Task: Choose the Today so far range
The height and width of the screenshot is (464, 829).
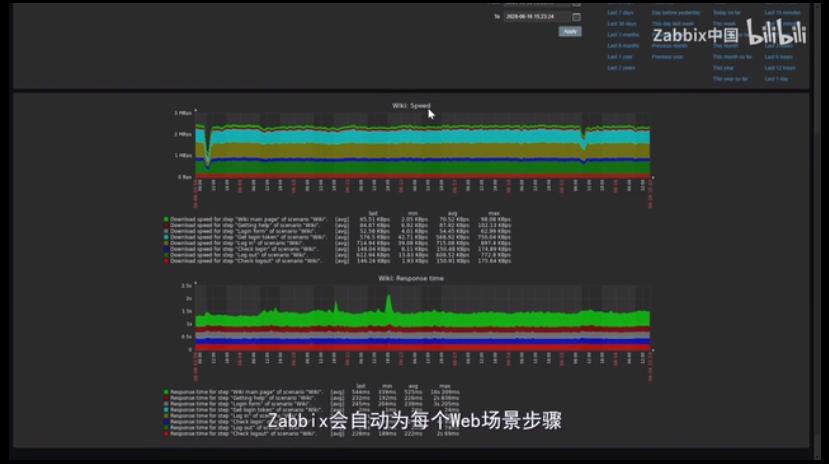Action: point(726,13)
